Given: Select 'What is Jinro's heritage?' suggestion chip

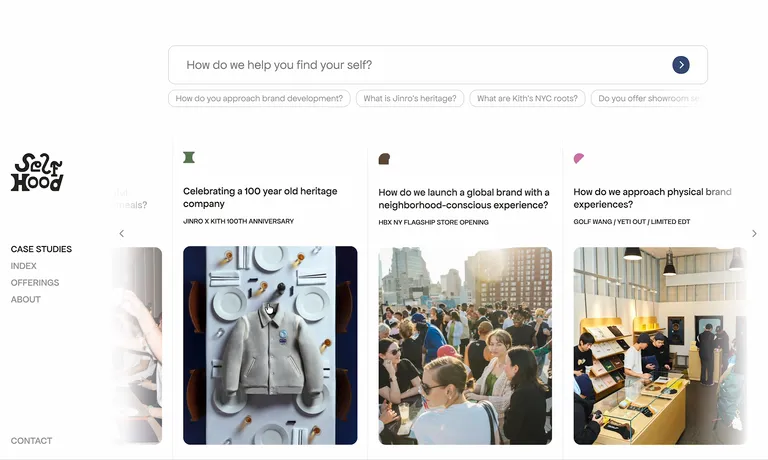Looking at the screenshot, I should [410, 98].
